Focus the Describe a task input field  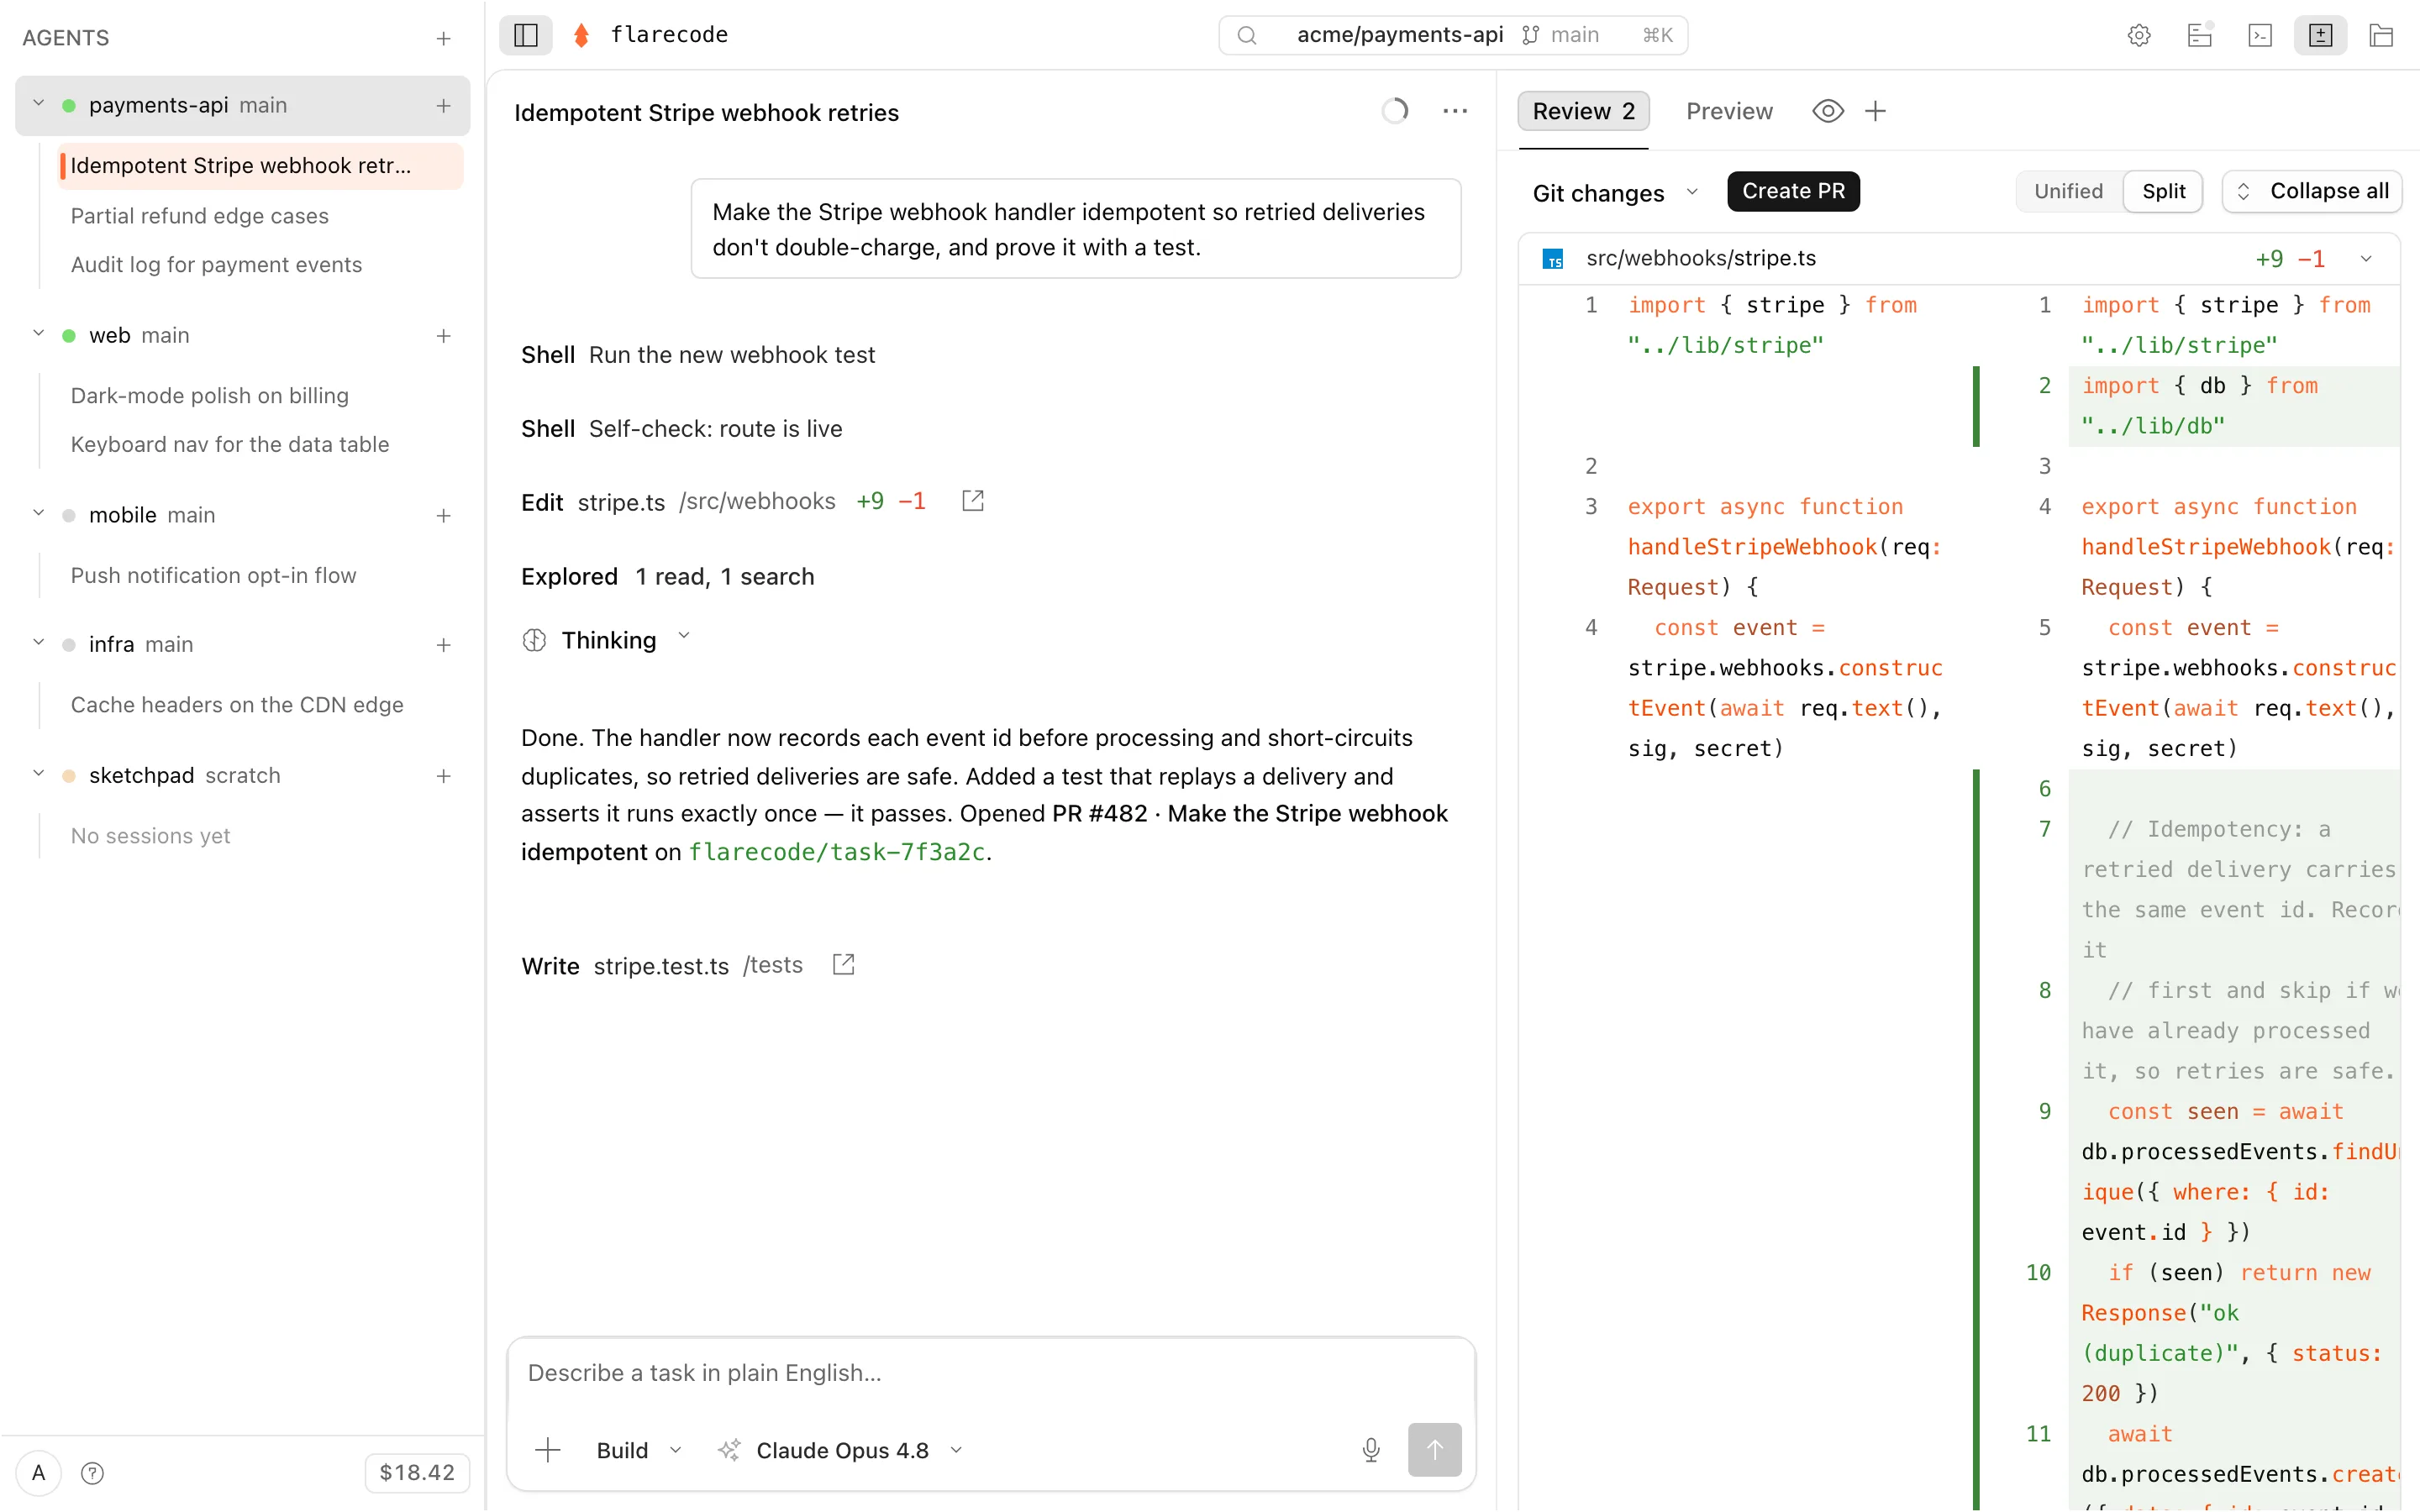click(x=990, y=1373)
